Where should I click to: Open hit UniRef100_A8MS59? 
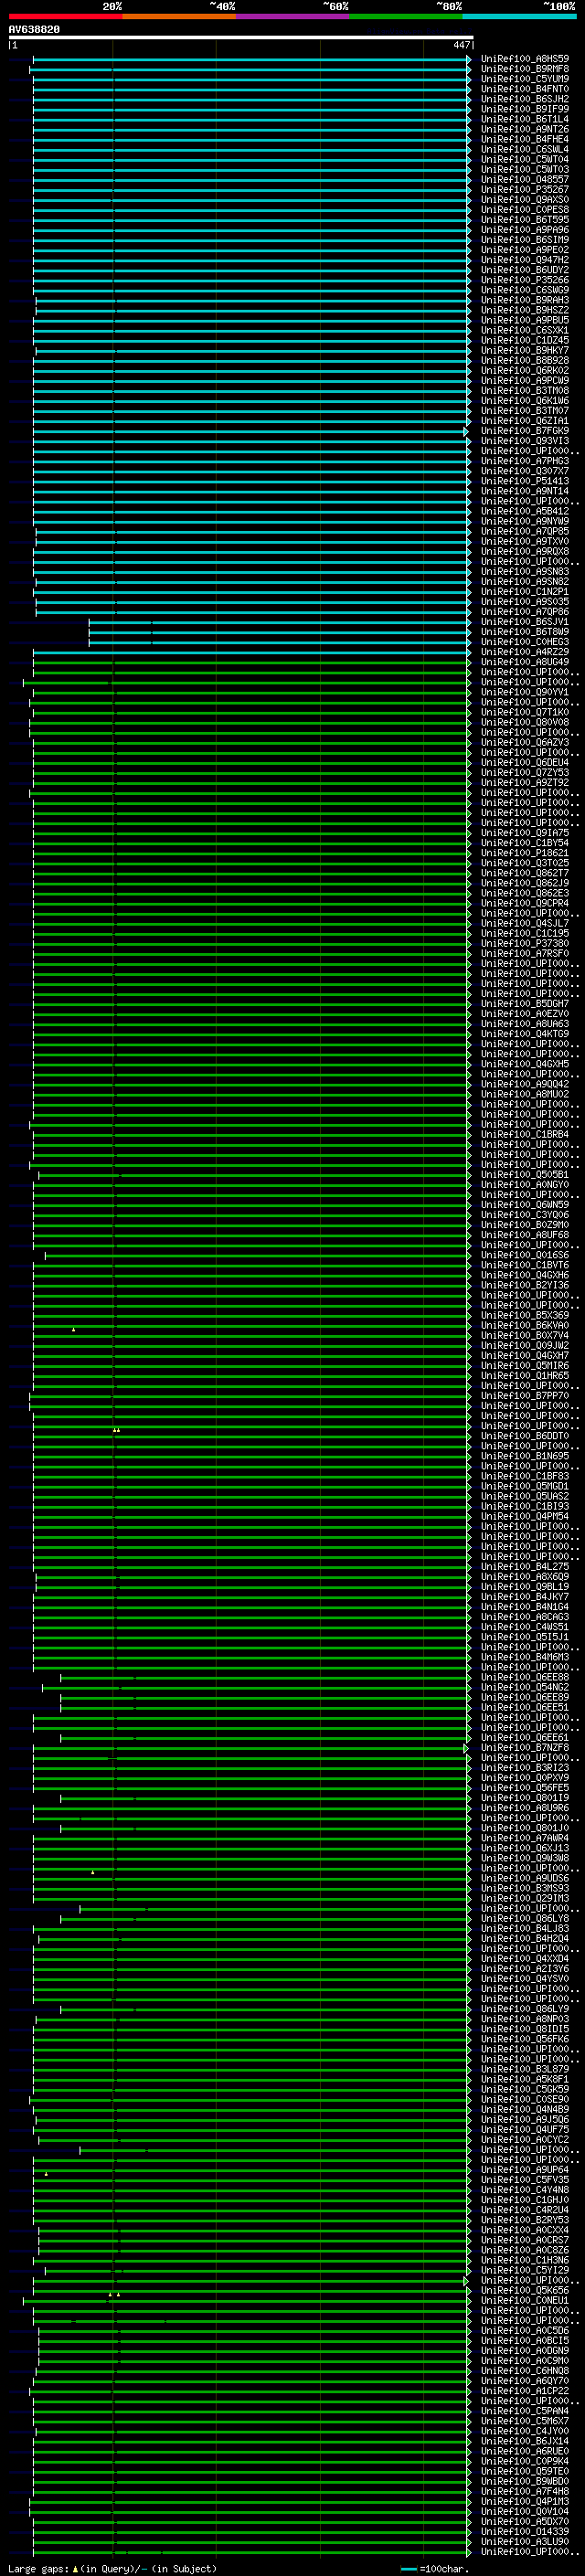525,59
